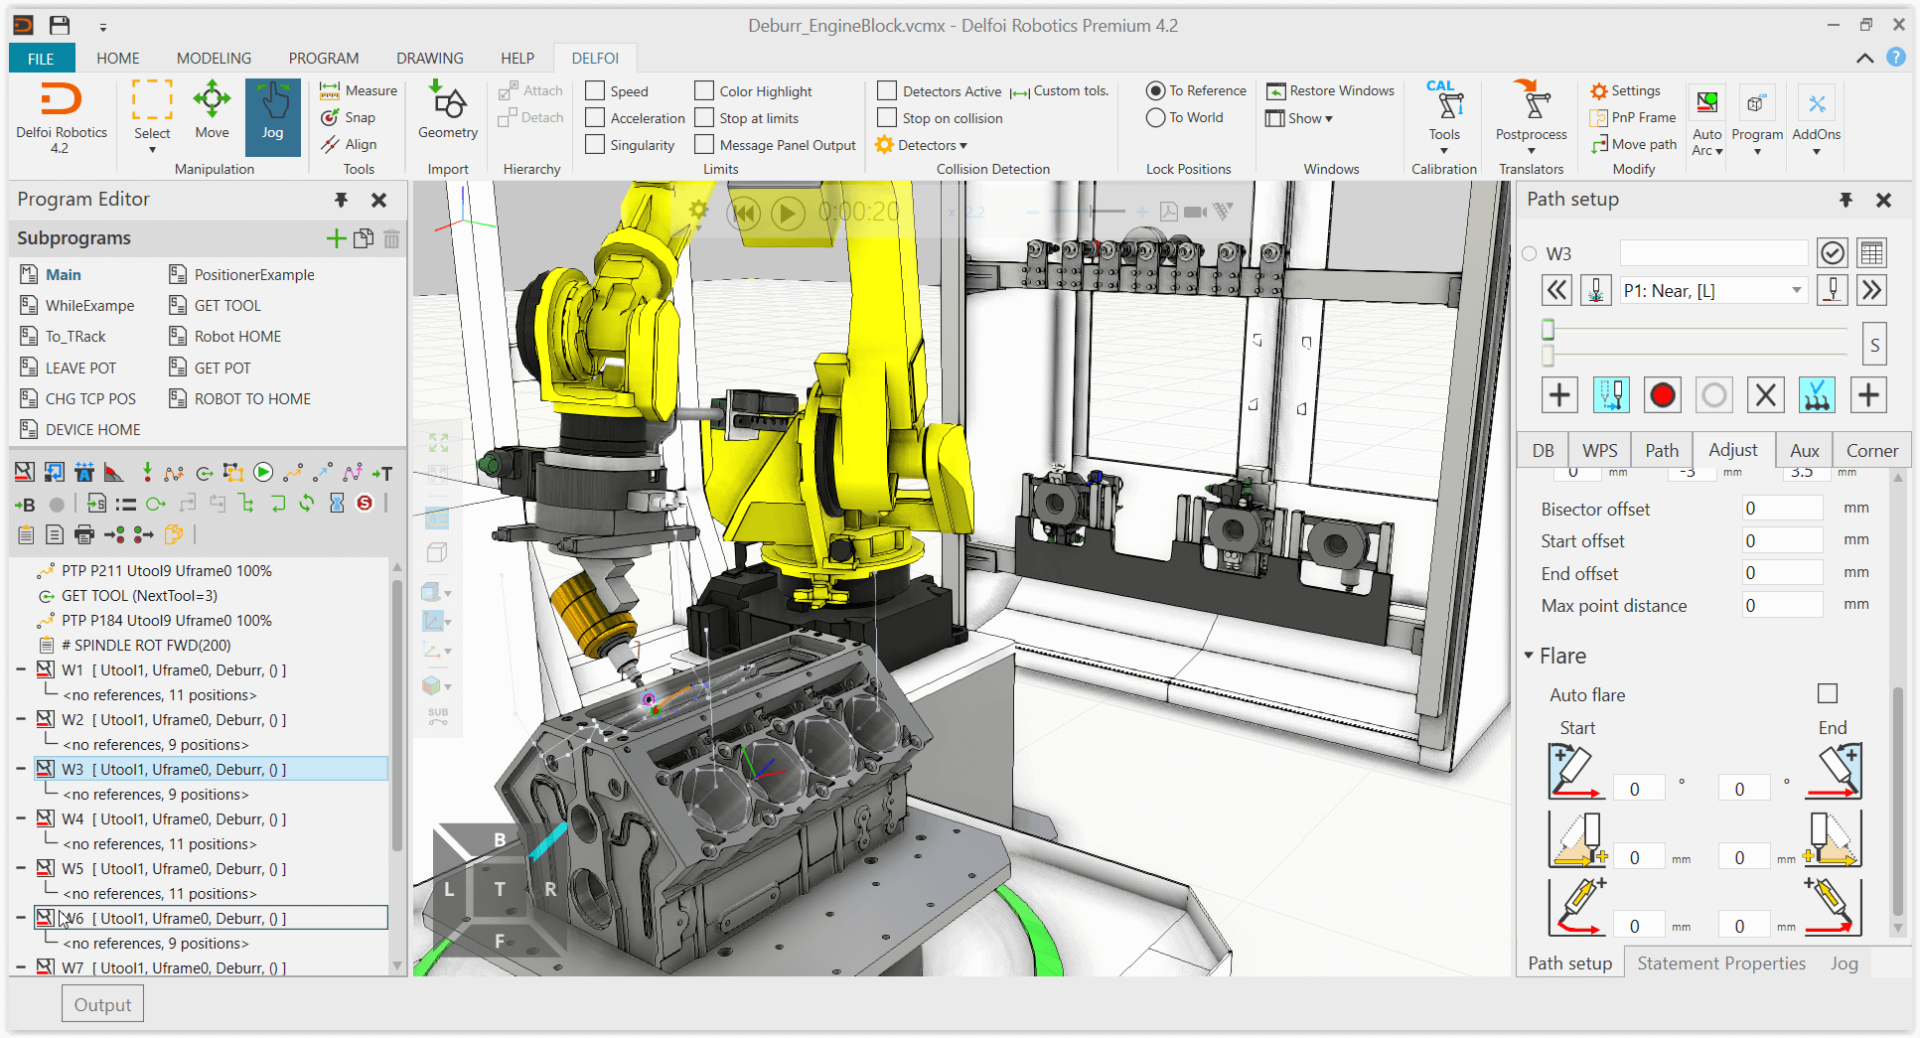Toggle Stop at limits checkbox
This screenshot has height=1038, width=1920.
[x=704, y=118]
